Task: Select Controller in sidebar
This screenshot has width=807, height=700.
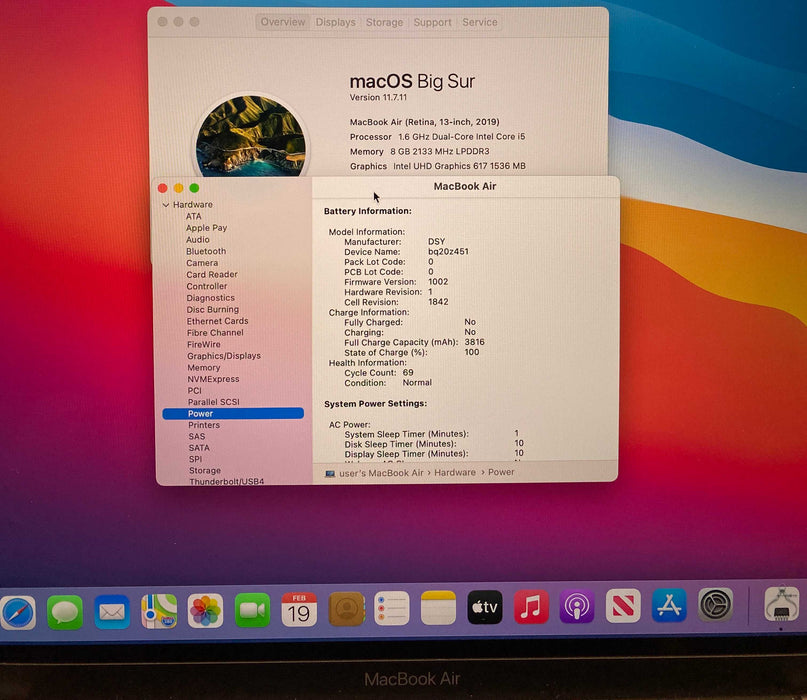Action: tap(207, 286)
